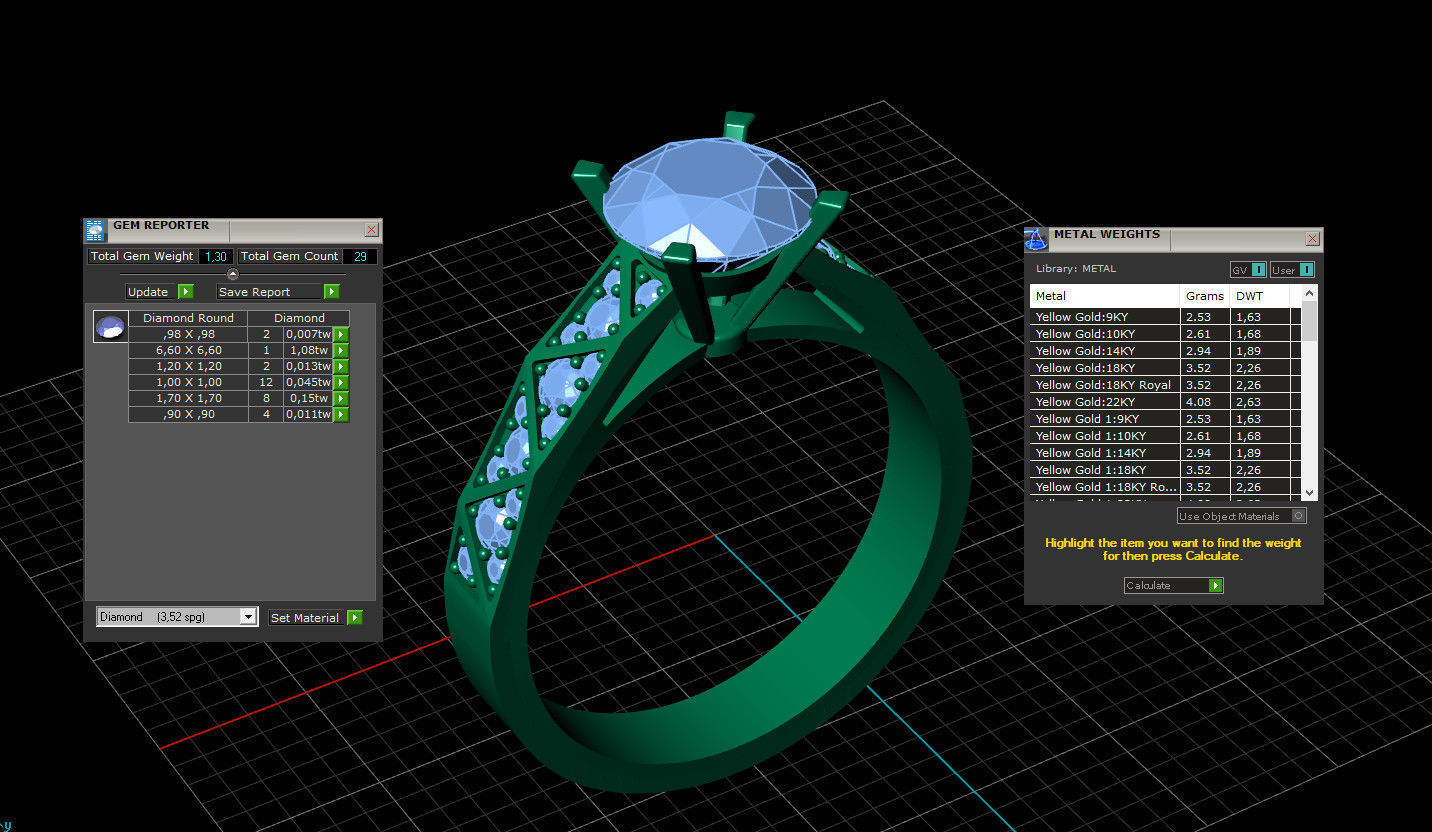
Task: Click the 1,00 X 1,00 gem size cell
Action: click(x=188, y=382)
